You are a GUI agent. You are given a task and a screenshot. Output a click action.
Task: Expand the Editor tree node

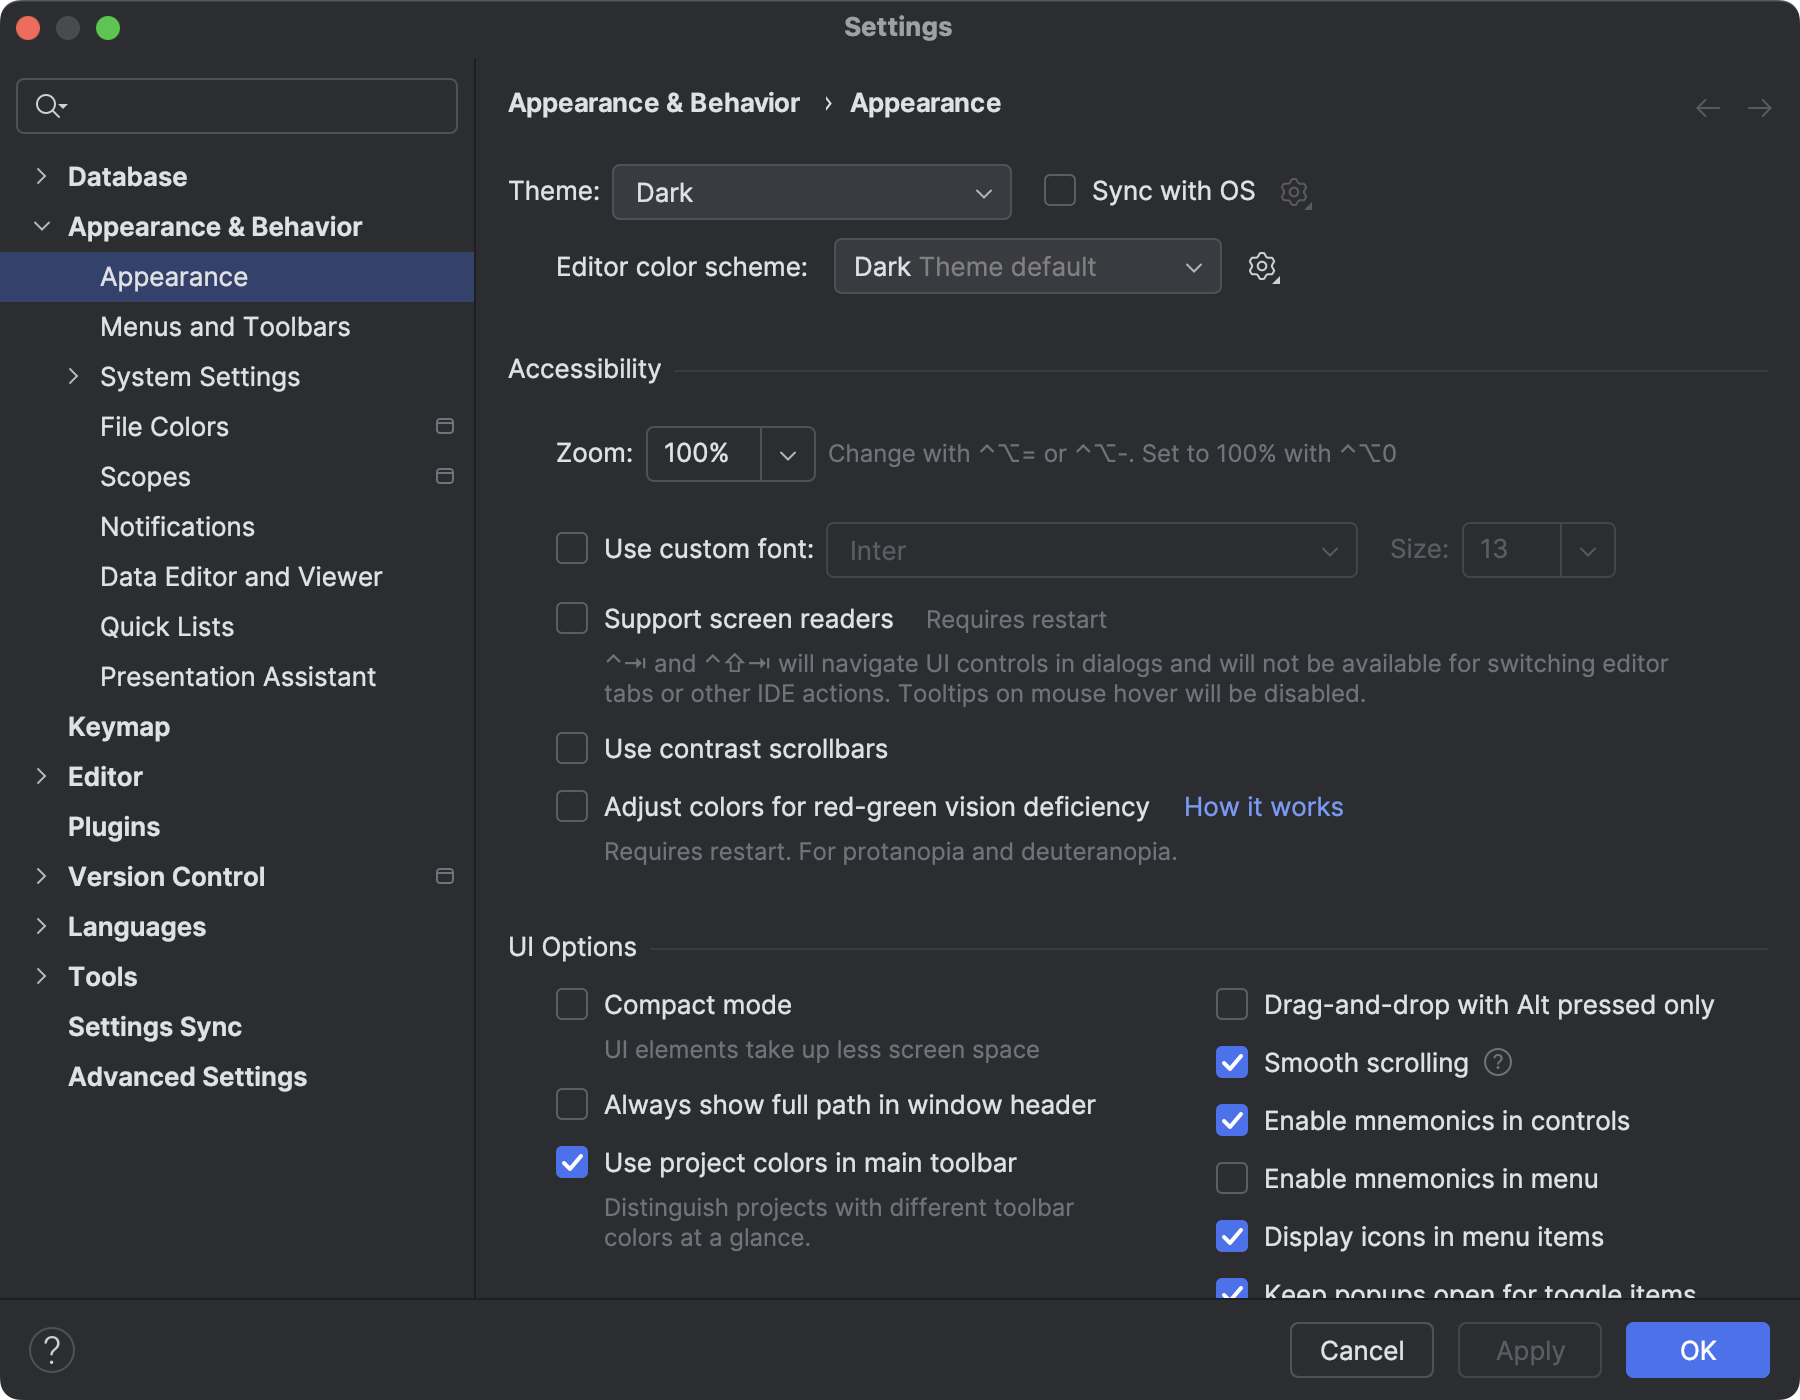click(41, 776)
